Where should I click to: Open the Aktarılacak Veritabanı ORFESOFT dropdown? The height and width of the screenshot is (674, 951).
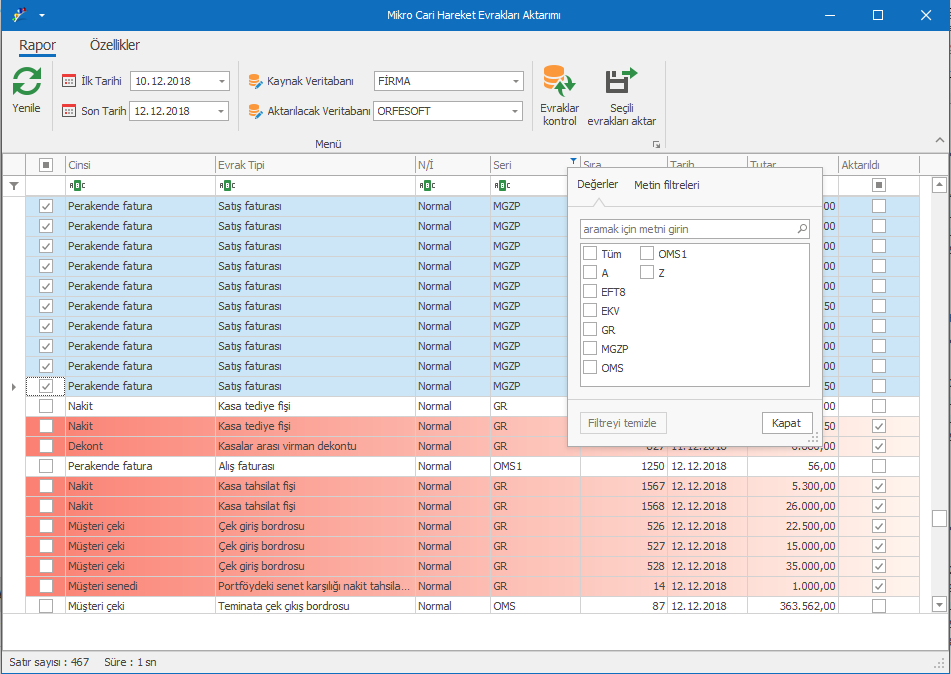pyautogui.click(x=515, y=111)
